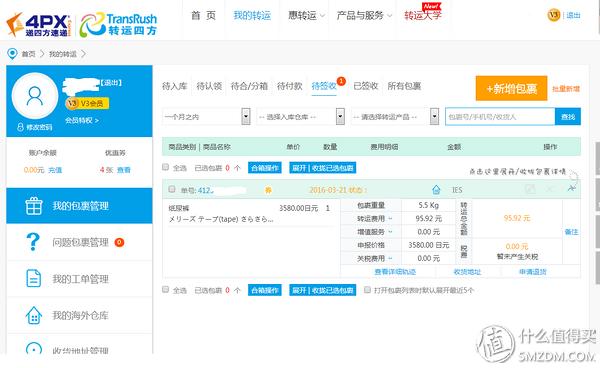Focus the 包裹号/手机号/收货人 search field
Screen dimensions: 600x368
click(x=501, y=117)
